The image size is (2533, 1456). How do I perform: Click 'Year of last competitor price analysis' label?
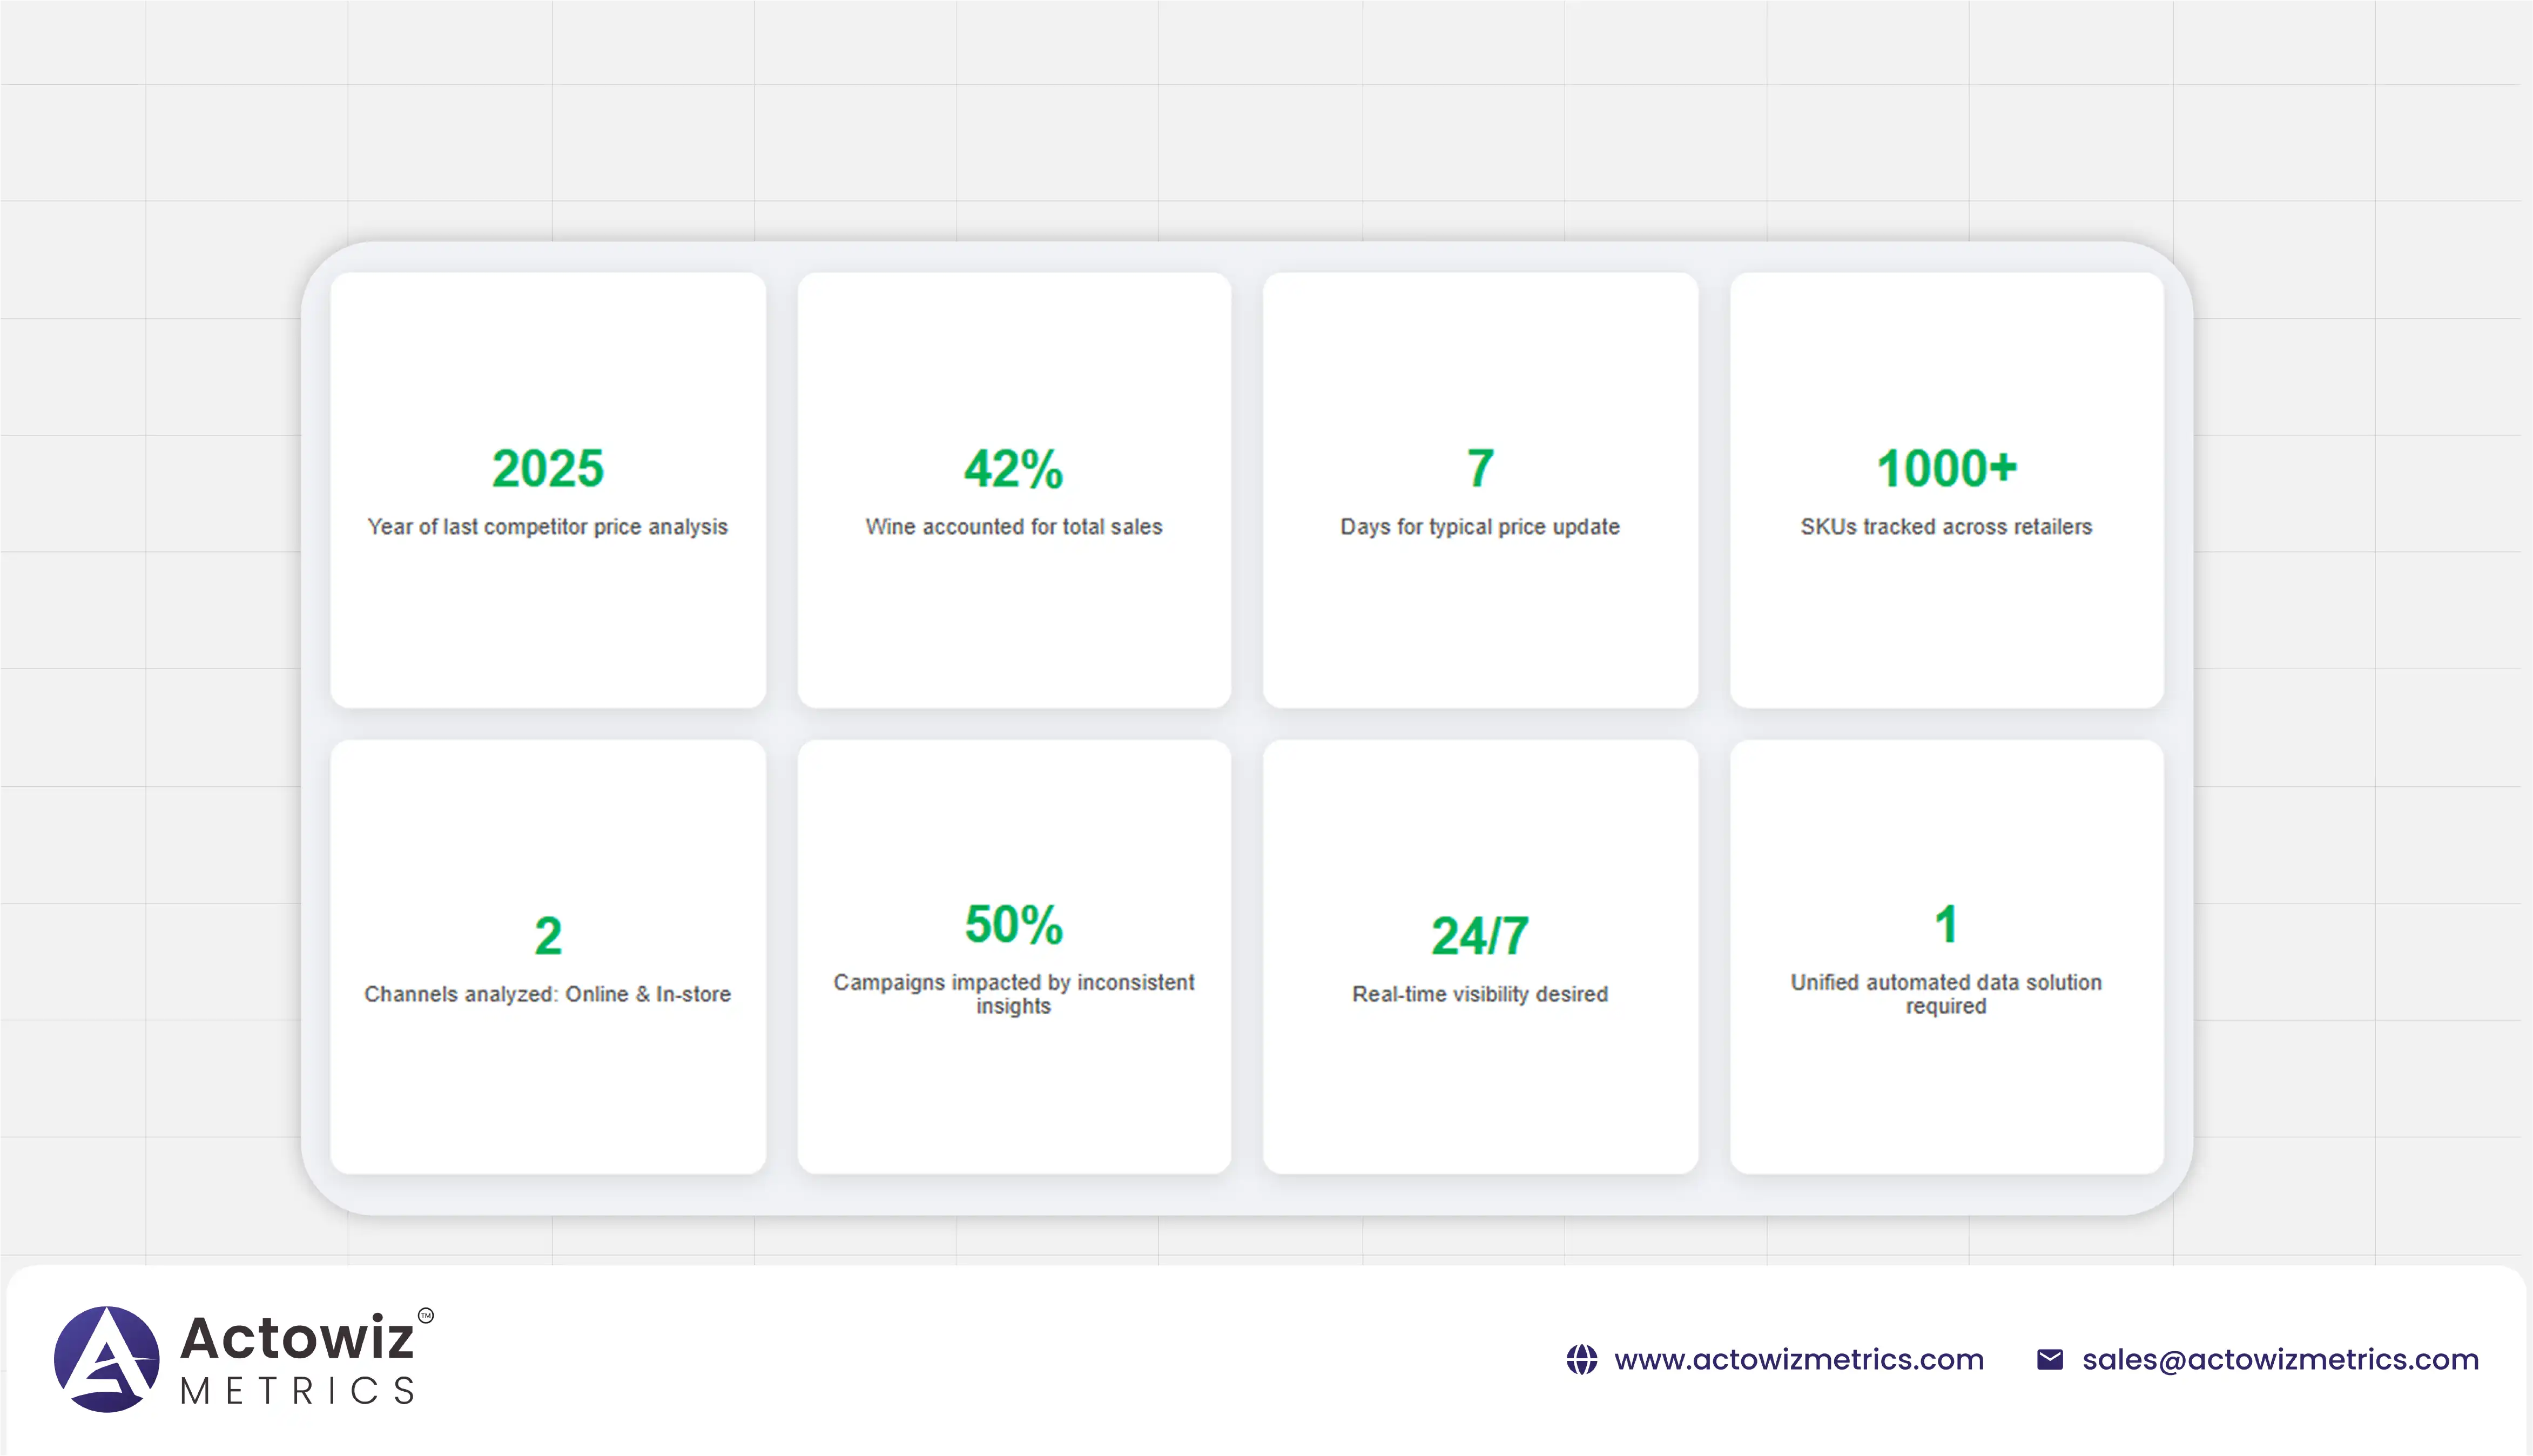pos(547,527)
